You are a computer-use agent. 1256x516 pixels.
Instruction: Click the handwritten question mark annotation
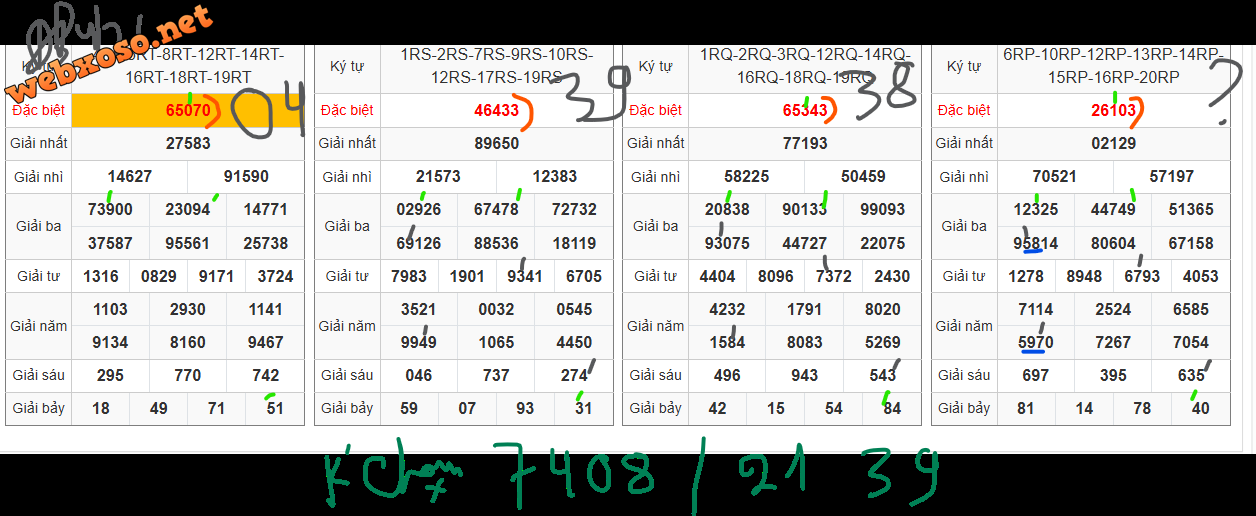tap(1221, 92)
